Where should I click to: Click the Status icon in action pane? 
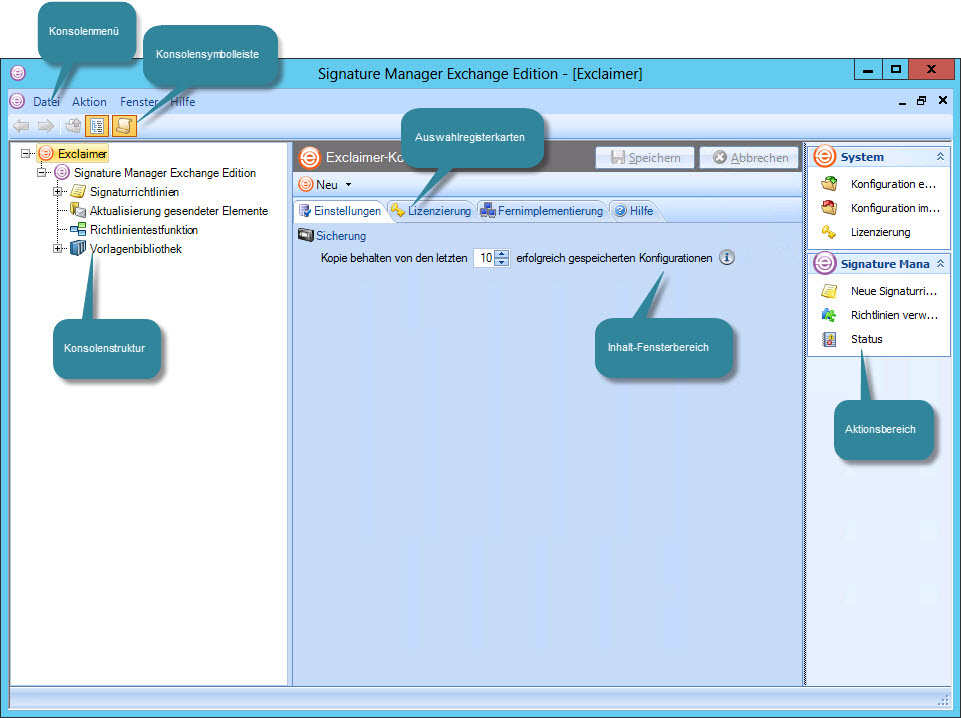829,339
